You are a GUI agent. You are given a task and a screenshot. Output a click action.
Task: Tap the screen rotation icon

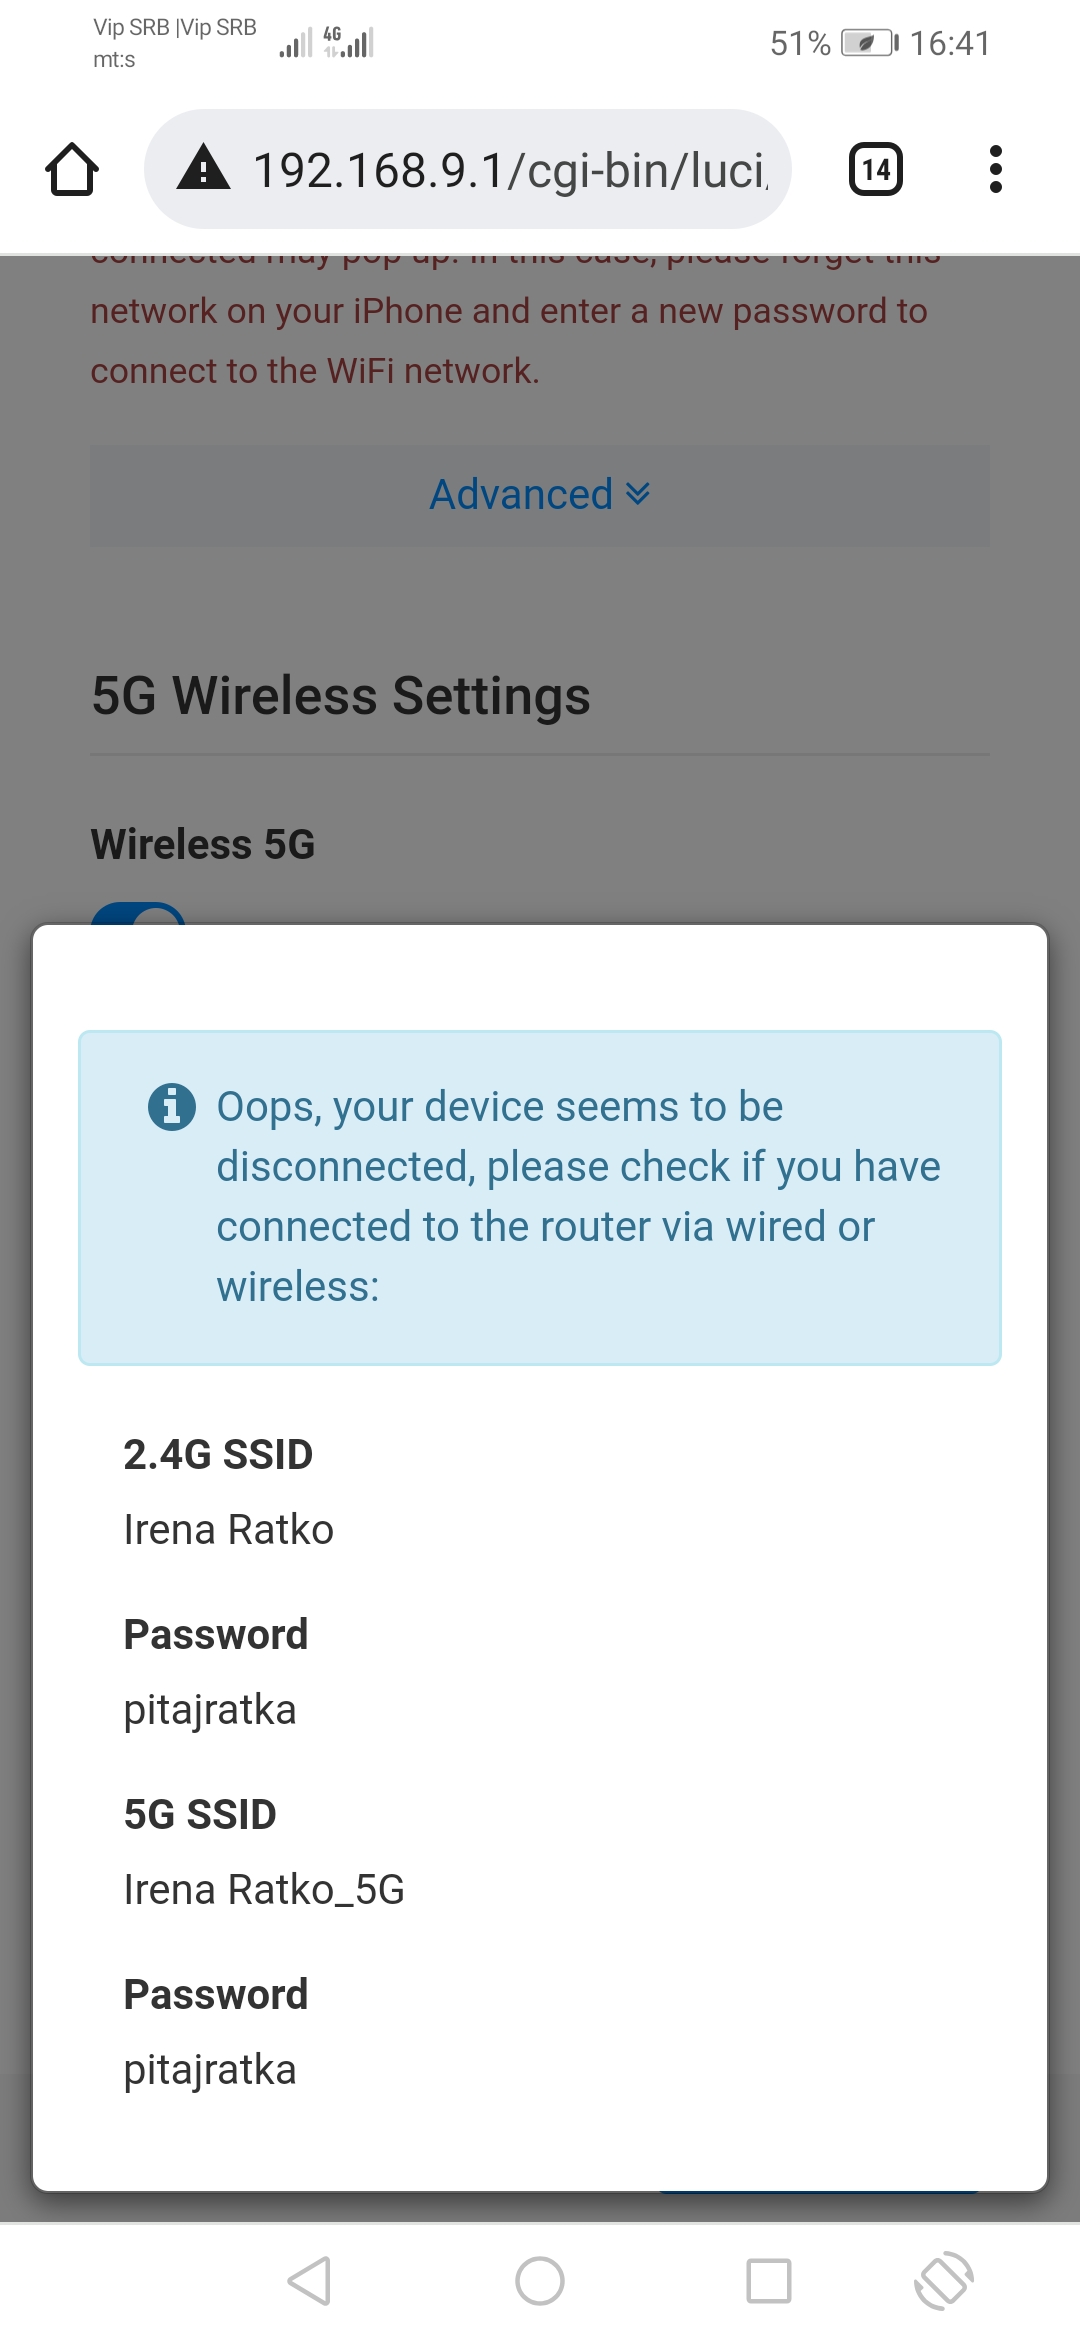point(943,2281)
